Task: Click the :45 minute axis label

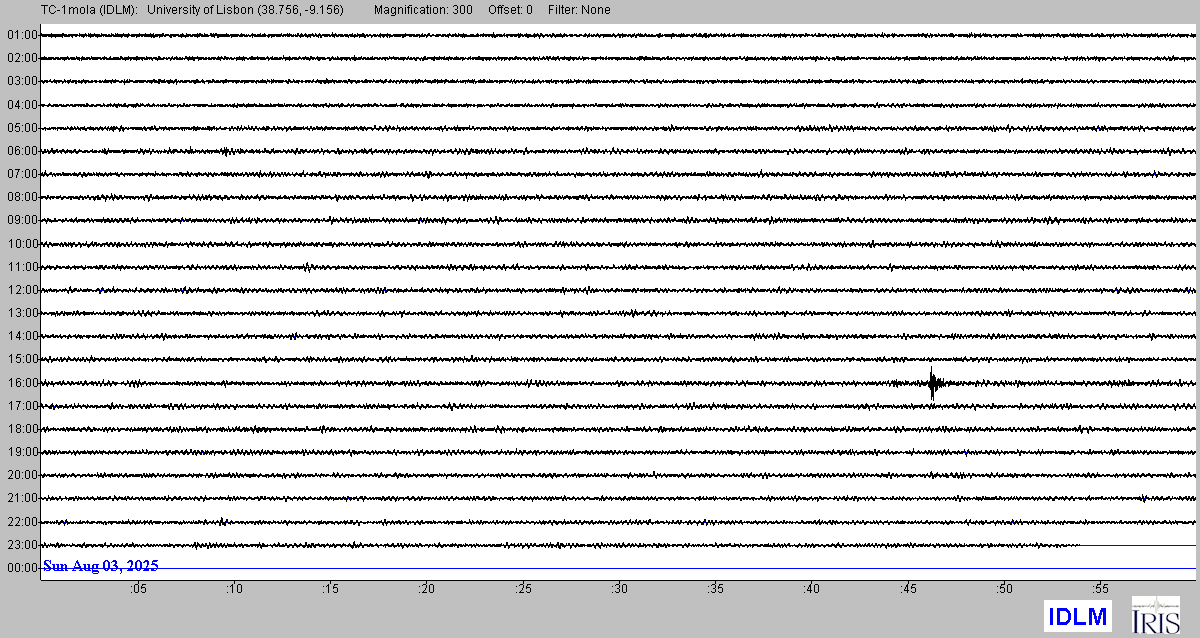Action: [908, 591]
